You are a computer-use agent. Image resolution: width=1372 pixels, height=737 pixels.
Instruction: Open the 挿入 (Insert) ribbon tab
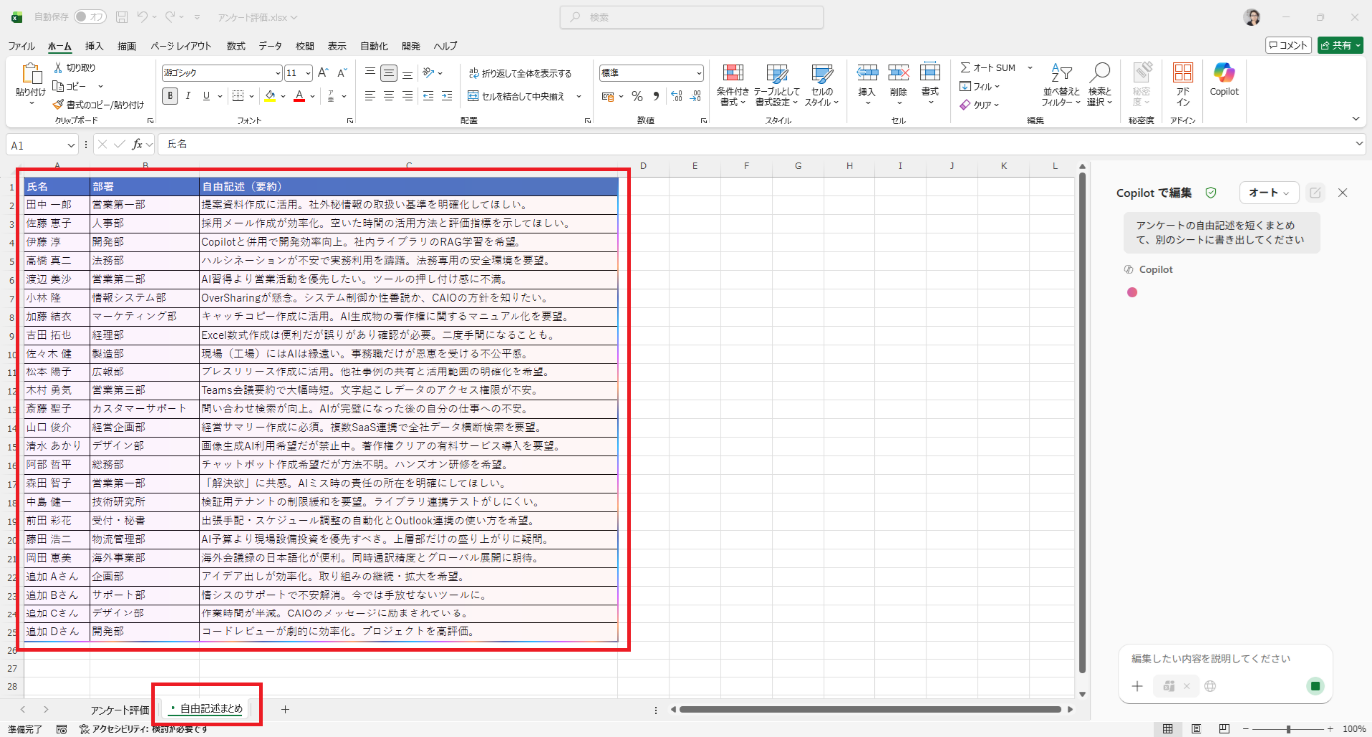click(x=94, y=46)
